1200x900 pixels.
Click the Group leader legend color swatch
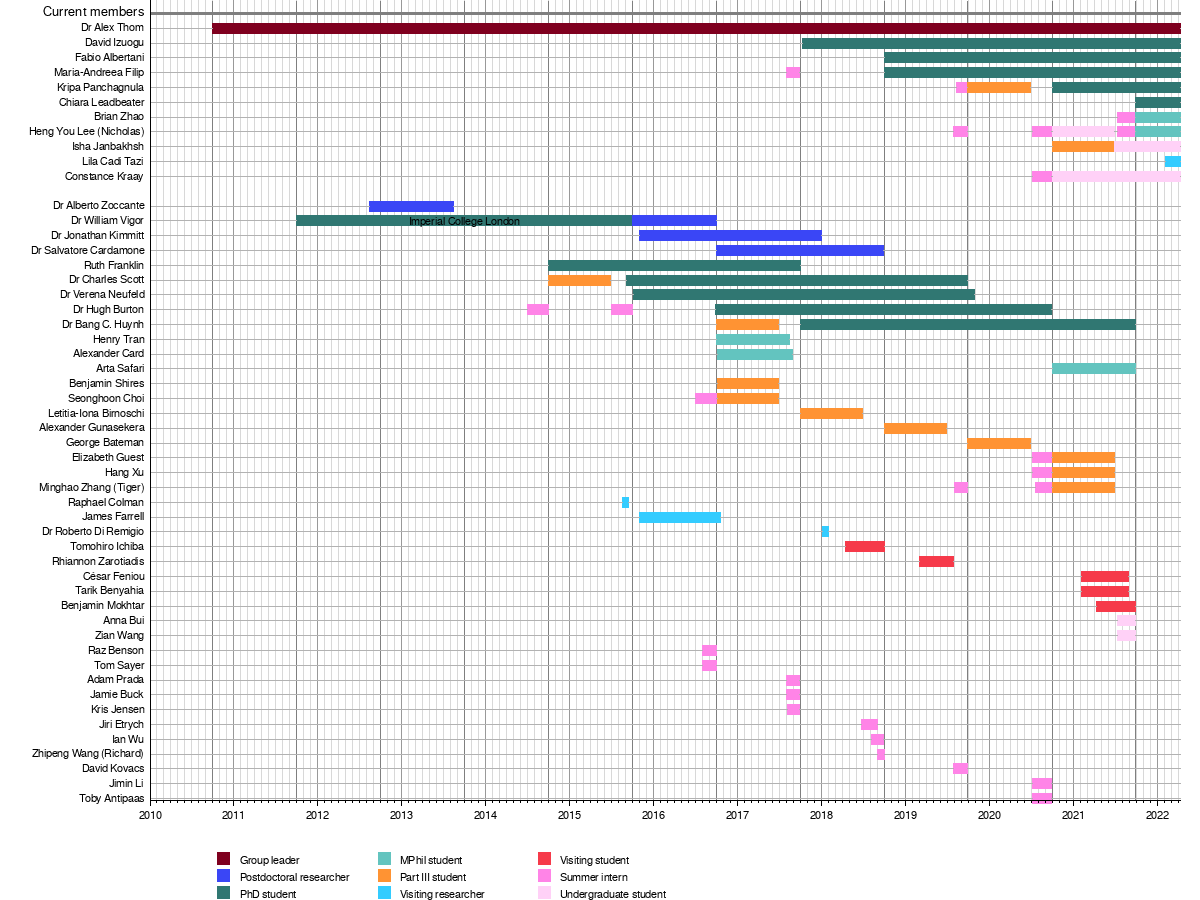[224, 859]
